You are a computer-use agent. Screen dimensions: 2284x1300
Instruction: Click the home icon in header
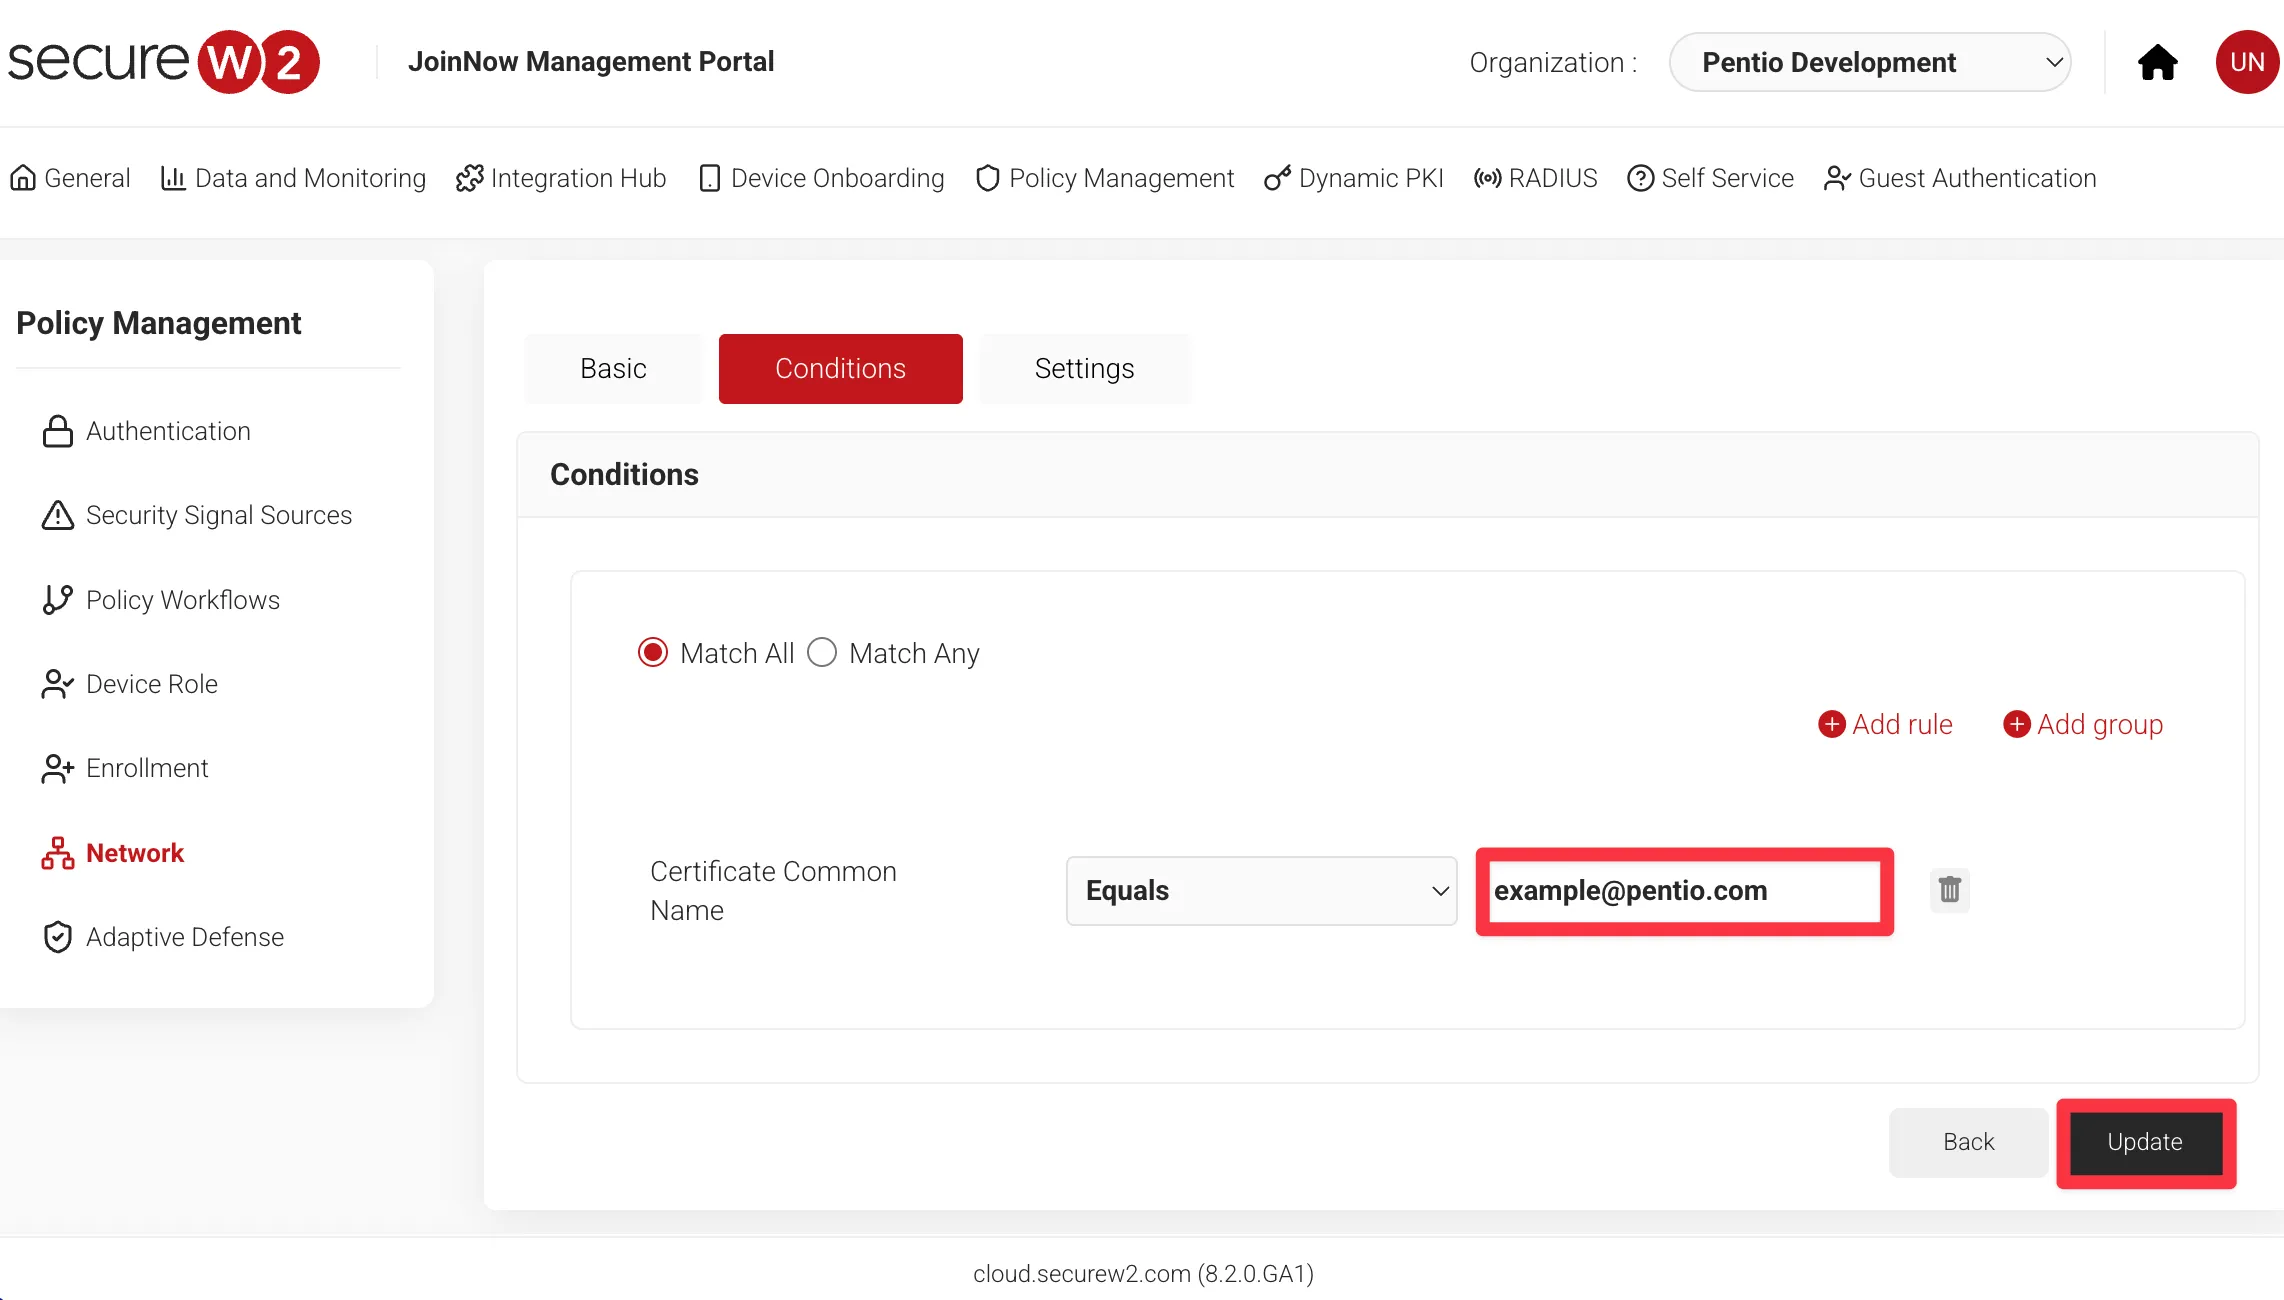(2157, 62)
